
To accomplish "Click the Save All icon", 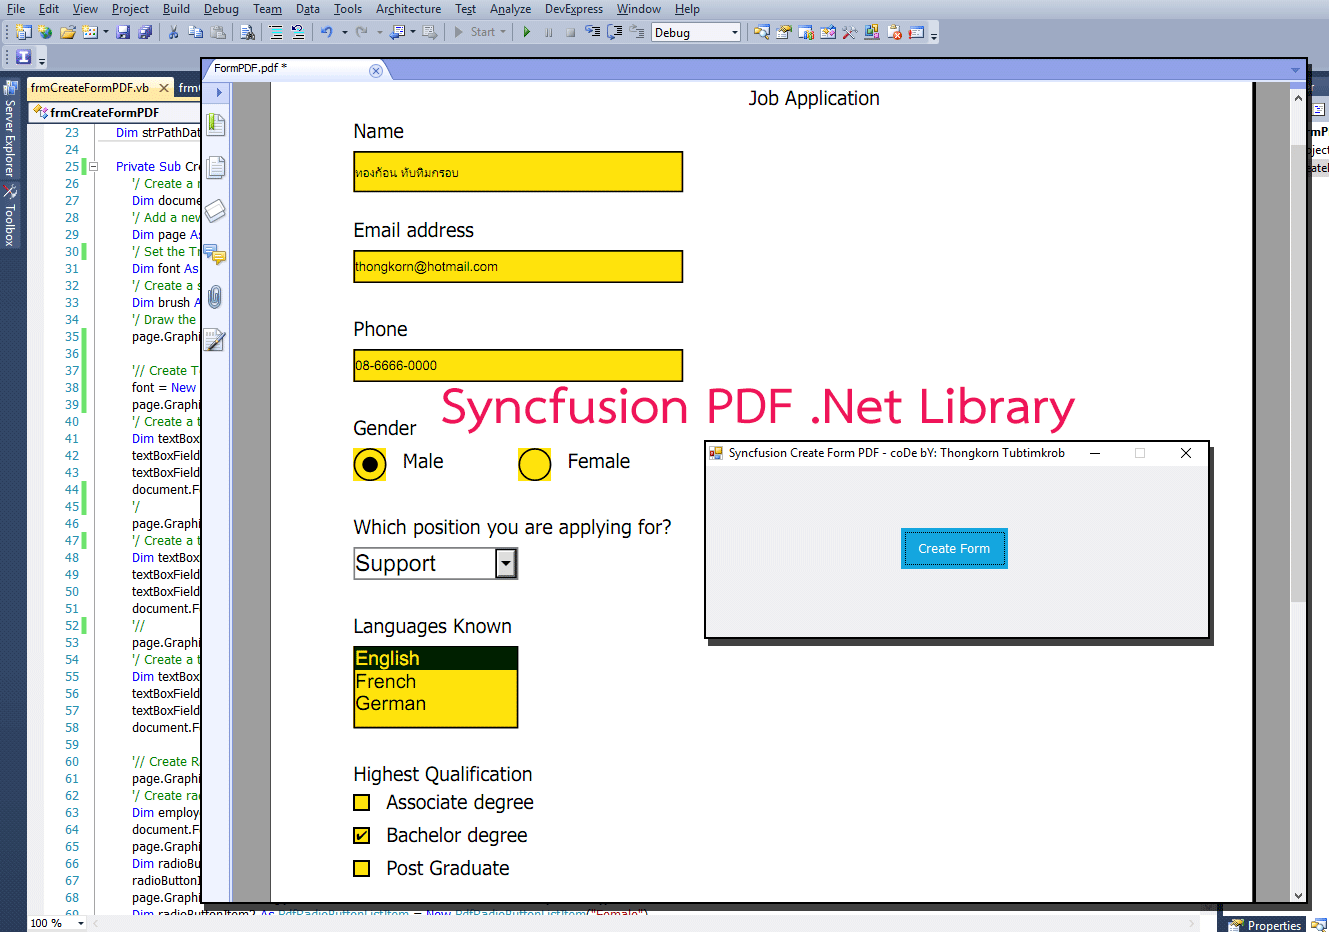I will pyautogui.click(x=145, y=32).
